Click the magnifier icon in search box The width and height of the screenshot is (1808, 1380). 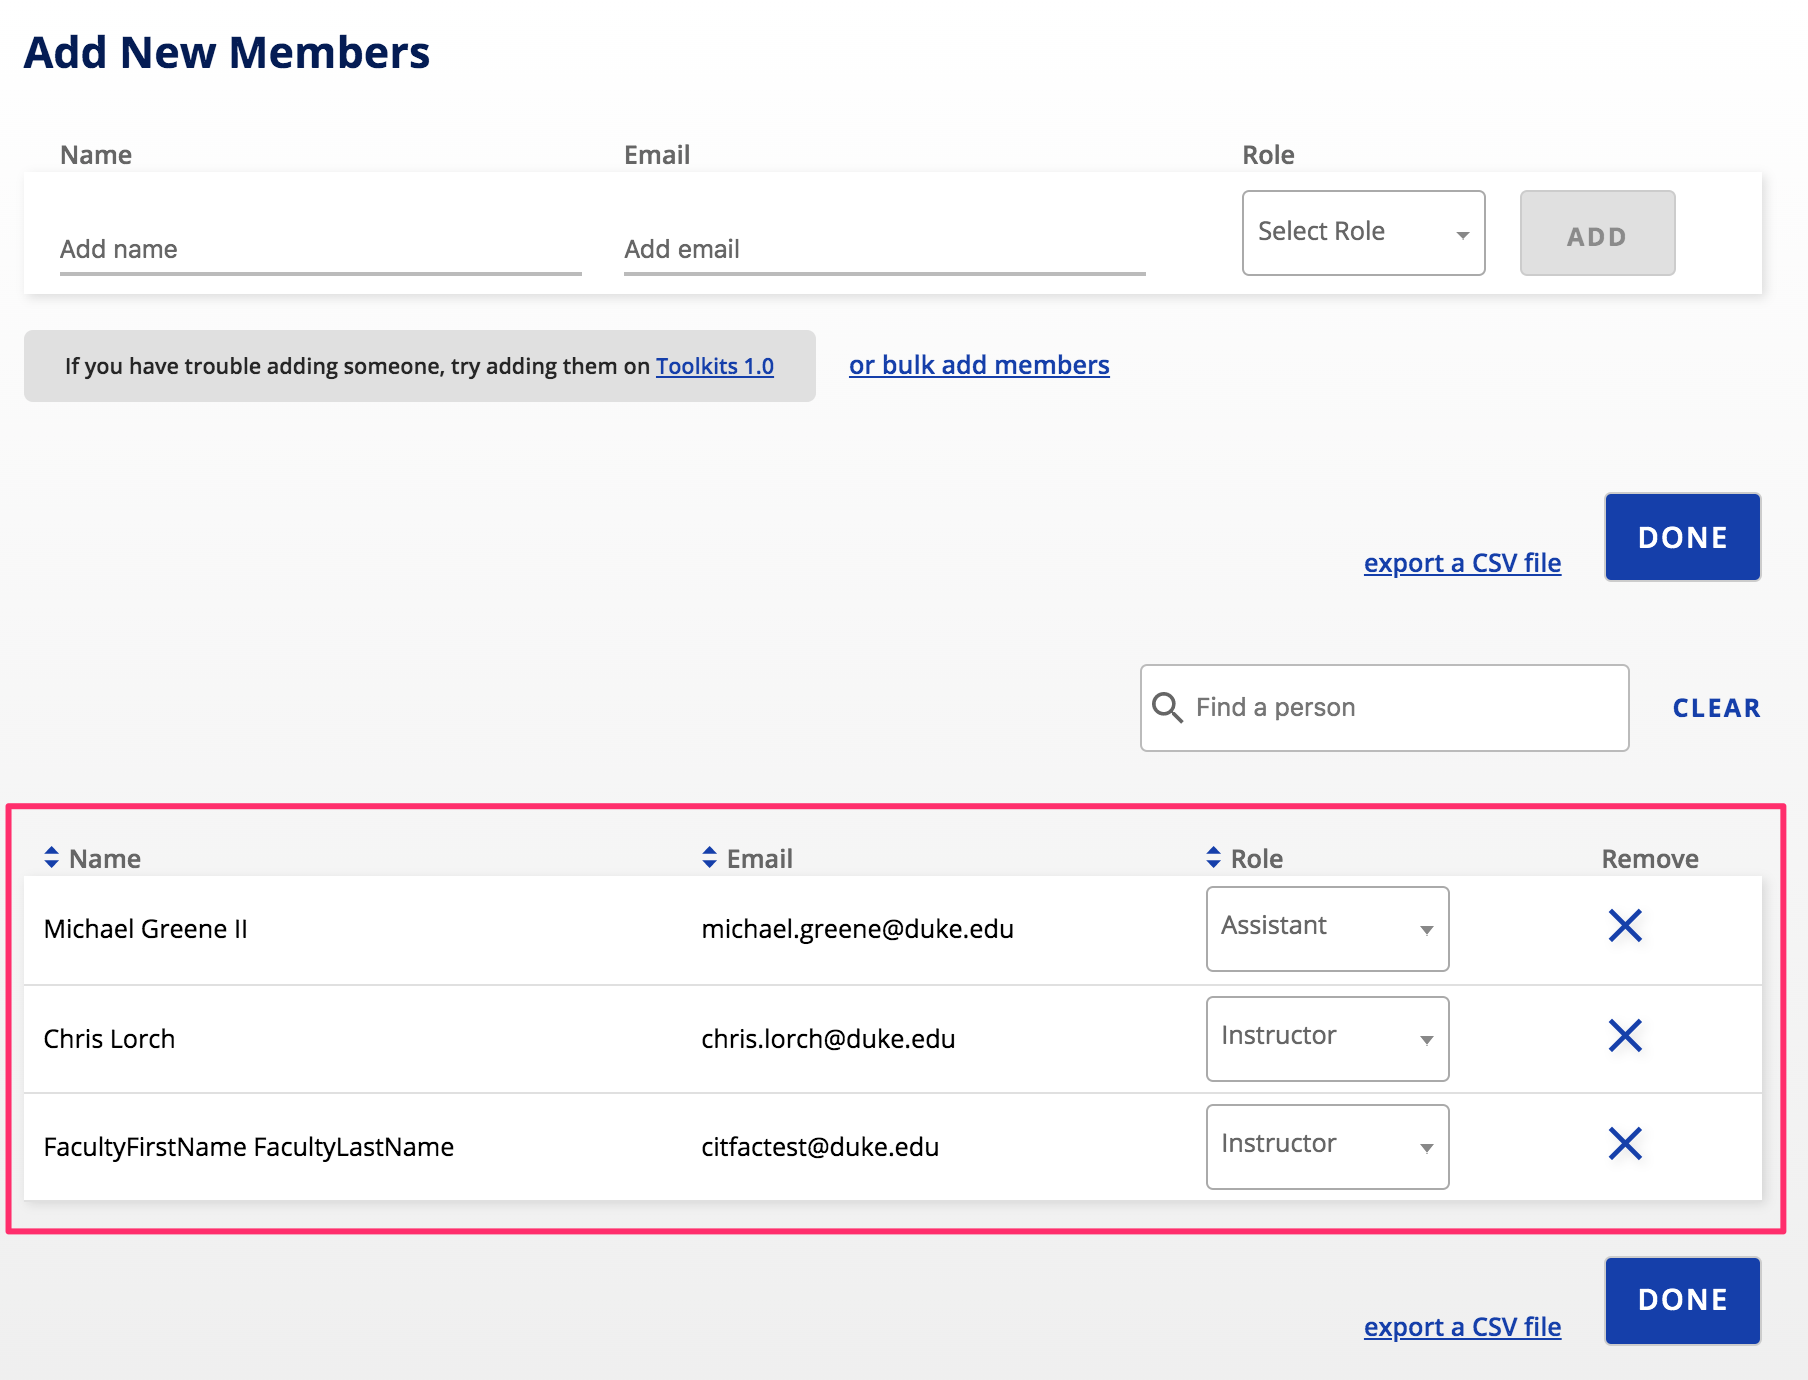coord(1167,708)
